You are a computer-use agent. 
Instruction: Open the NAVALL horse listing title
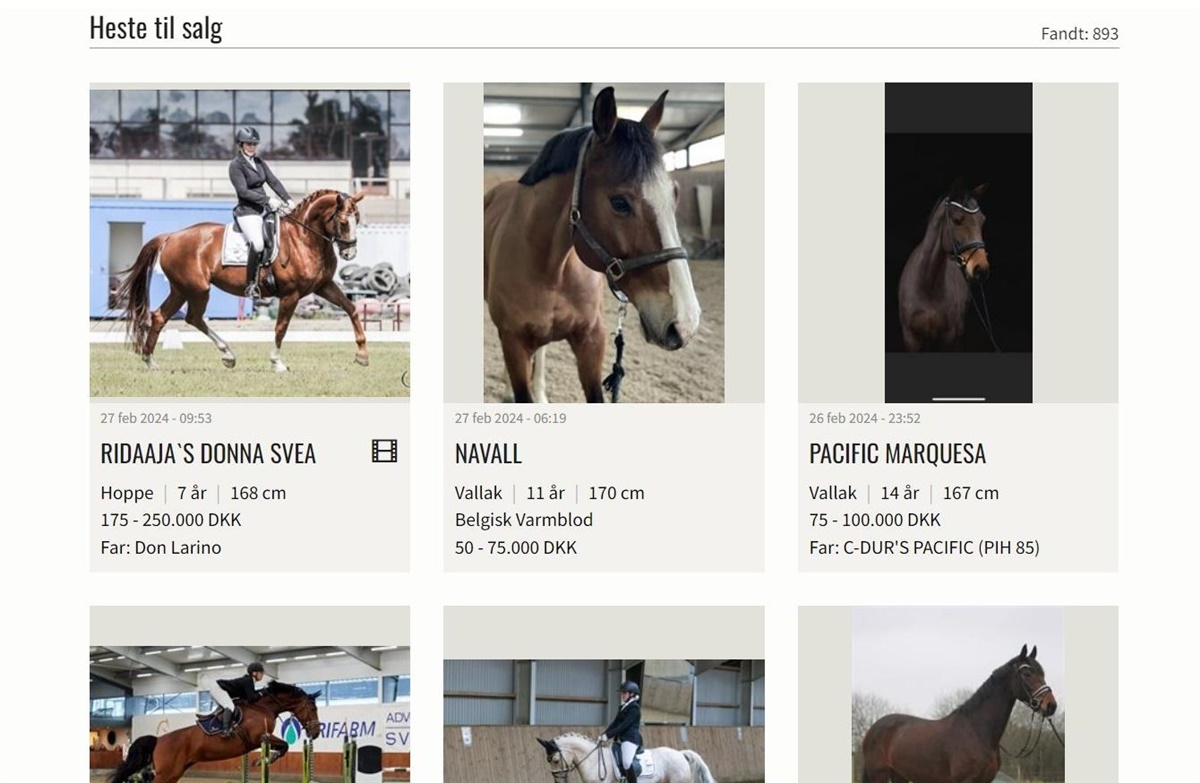click(488, 454)
